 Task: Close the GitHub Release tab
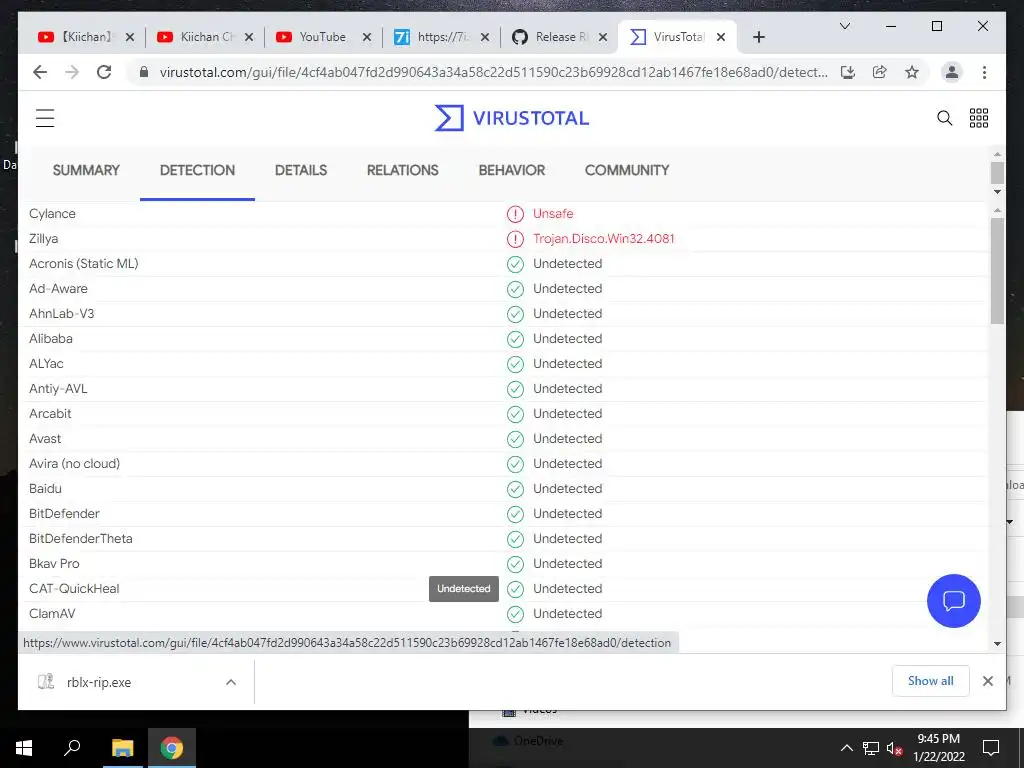603,37
